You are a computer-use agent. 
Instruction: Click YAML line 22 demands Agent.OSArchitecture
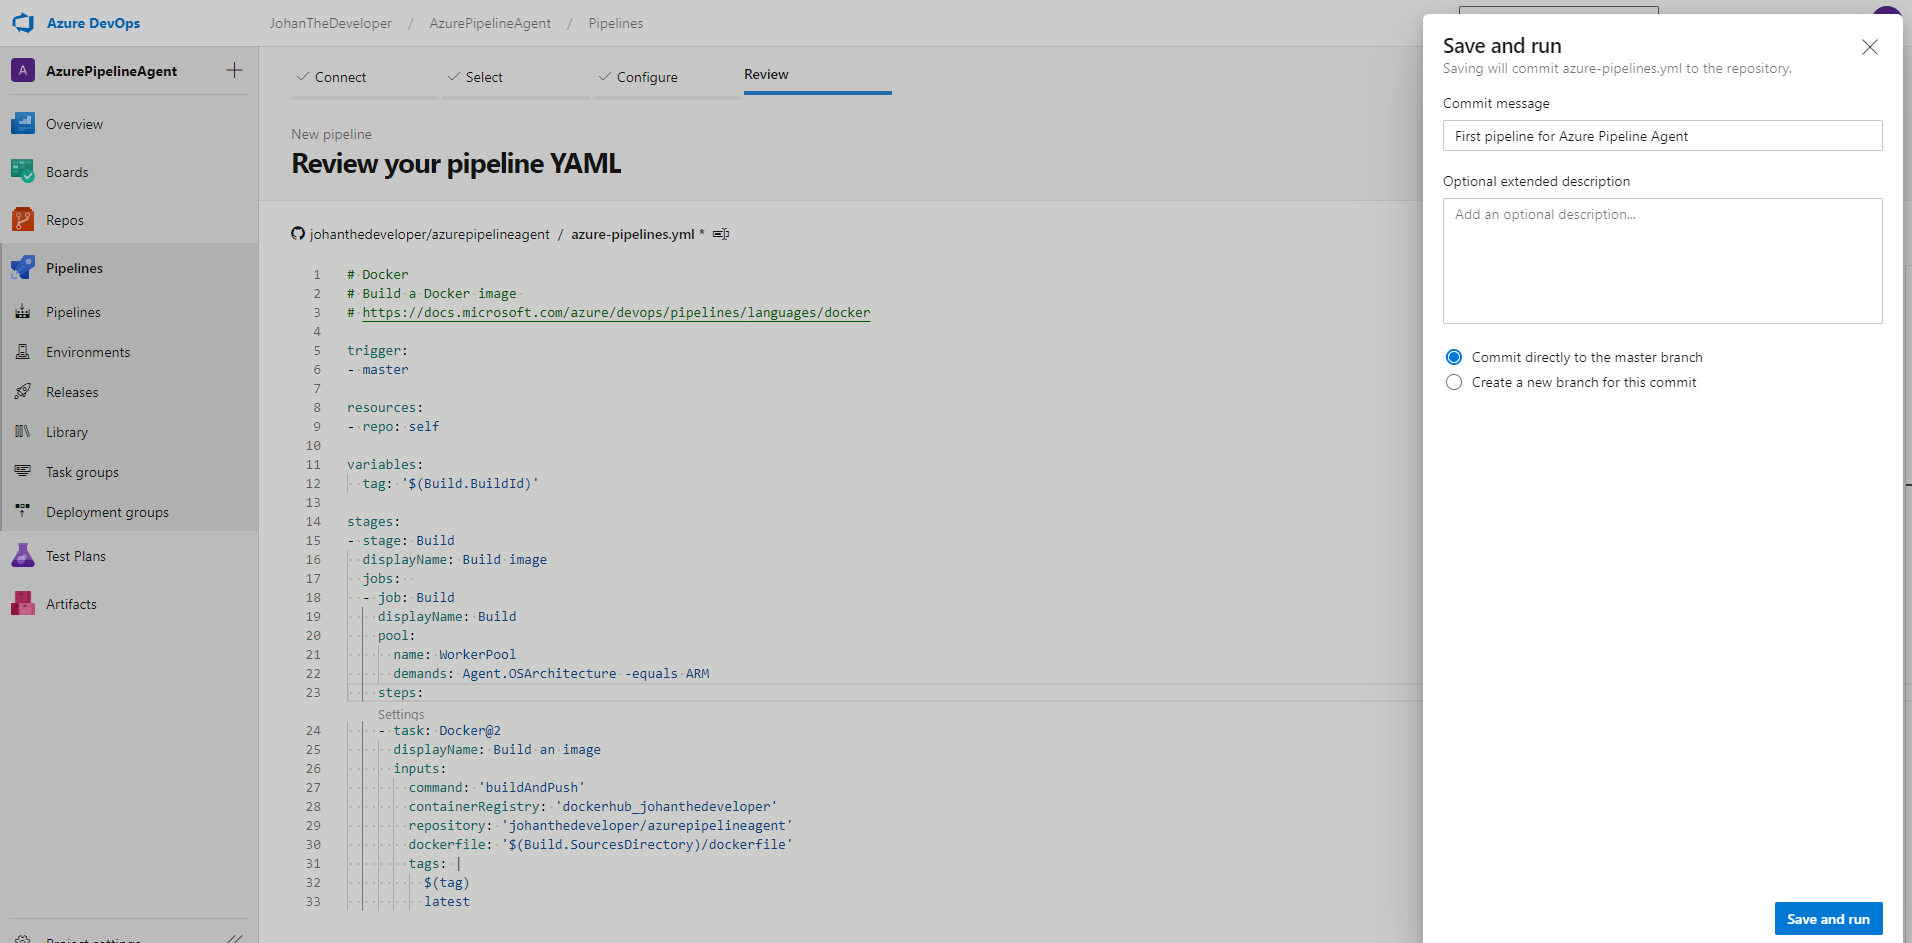[x=551, y=673]
